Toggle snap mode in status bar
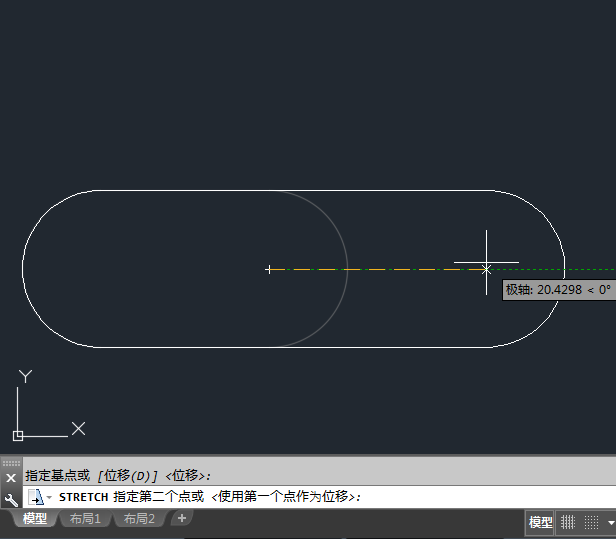 pyautogui.click(x=592, y=522)
